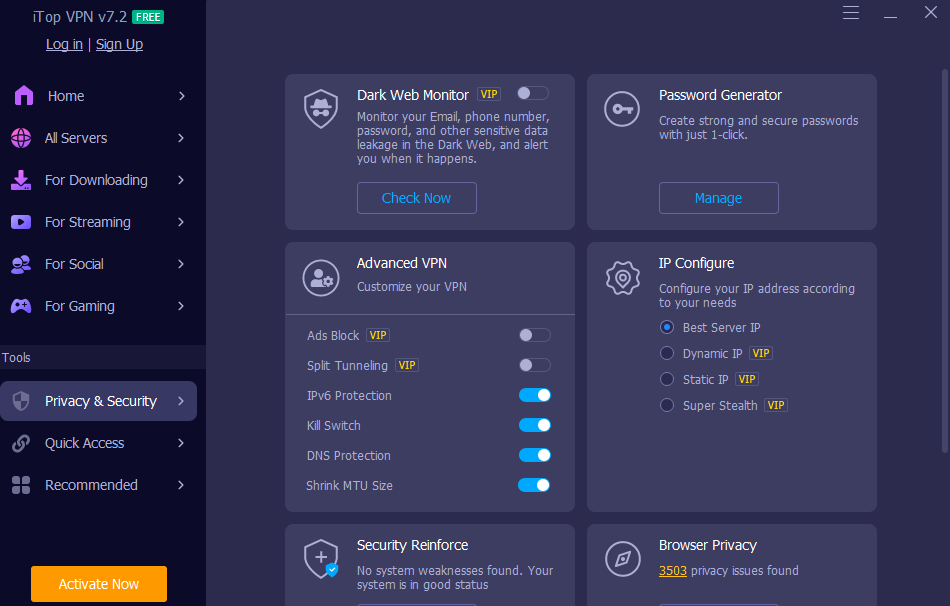Click the For Gaming controller icon
This screenshot has width=950, height=606.
click(21, 306)
